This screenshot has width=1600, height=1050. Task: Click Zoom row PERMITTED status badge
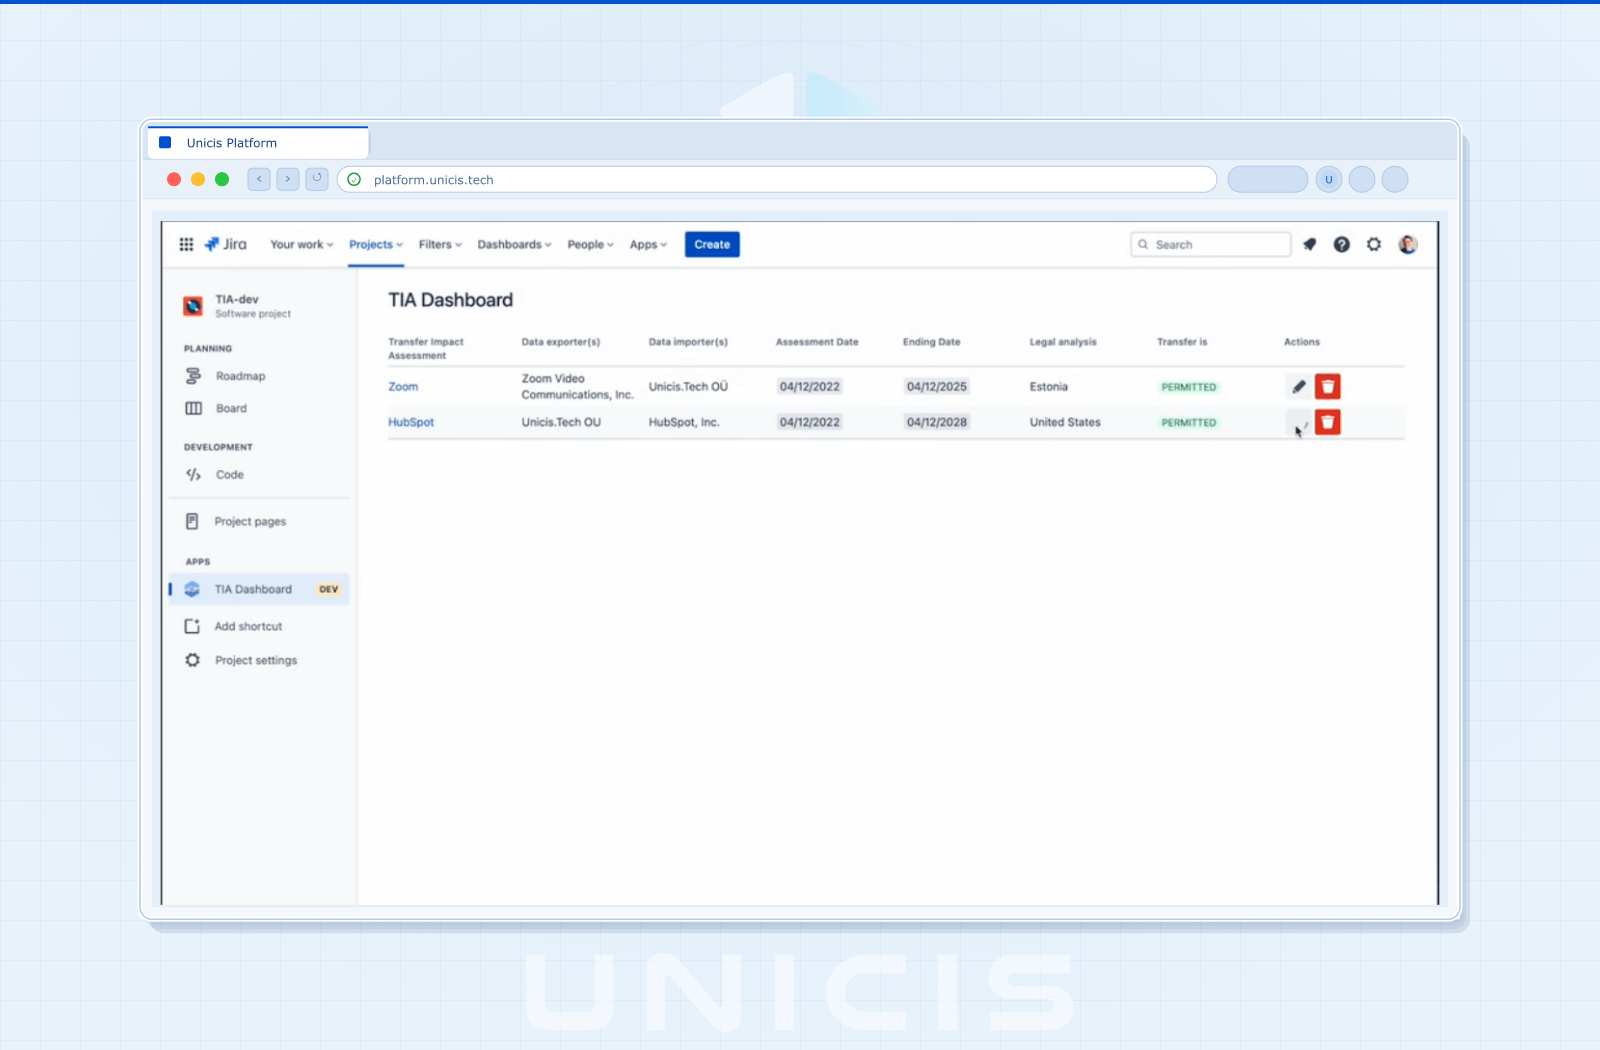(1189, 387)
